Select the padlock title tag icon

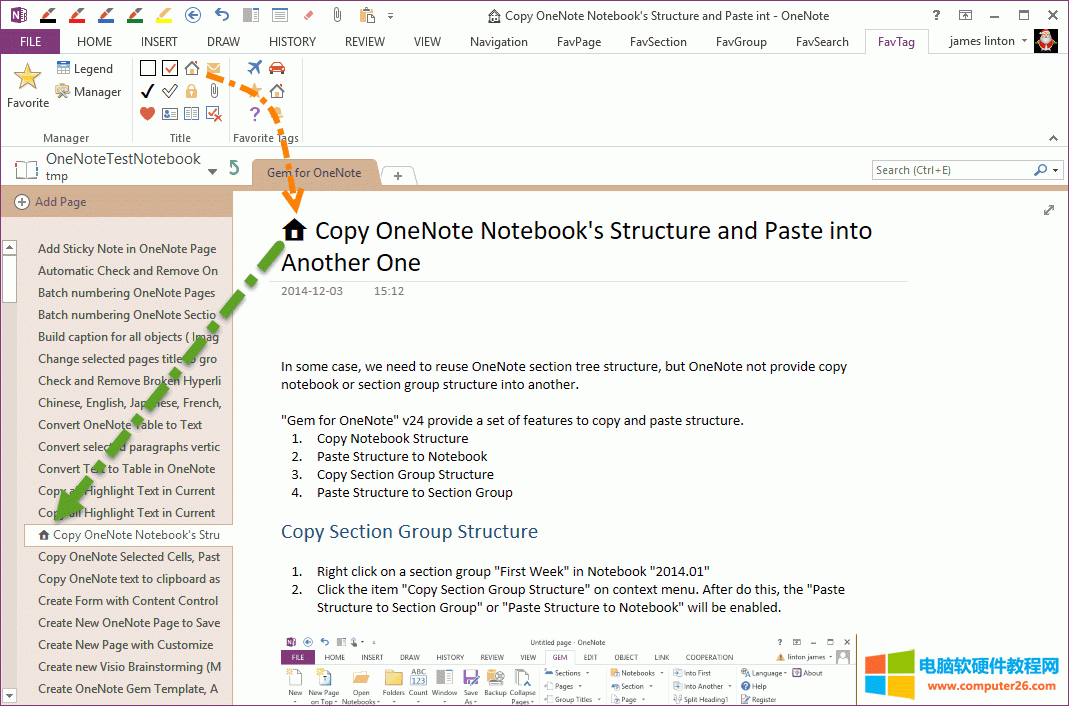coord(191,91)
